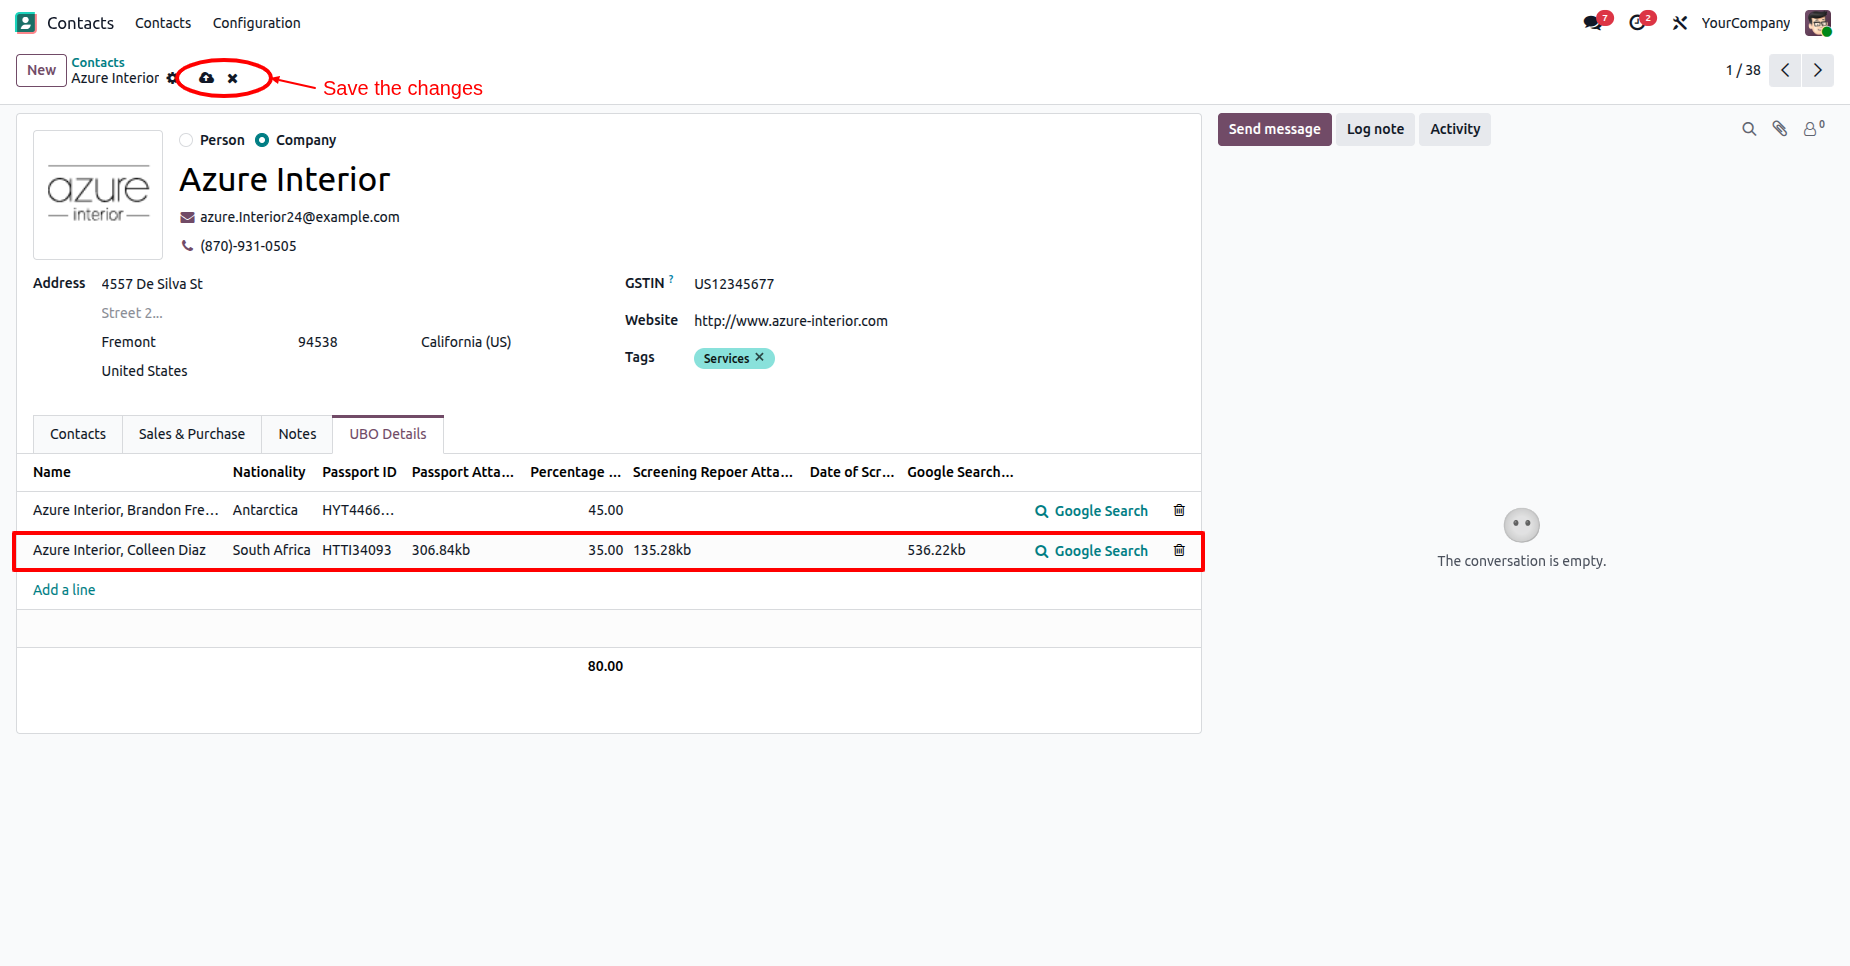Google Search for Brandon Freeman row

tap(1091, 511)
